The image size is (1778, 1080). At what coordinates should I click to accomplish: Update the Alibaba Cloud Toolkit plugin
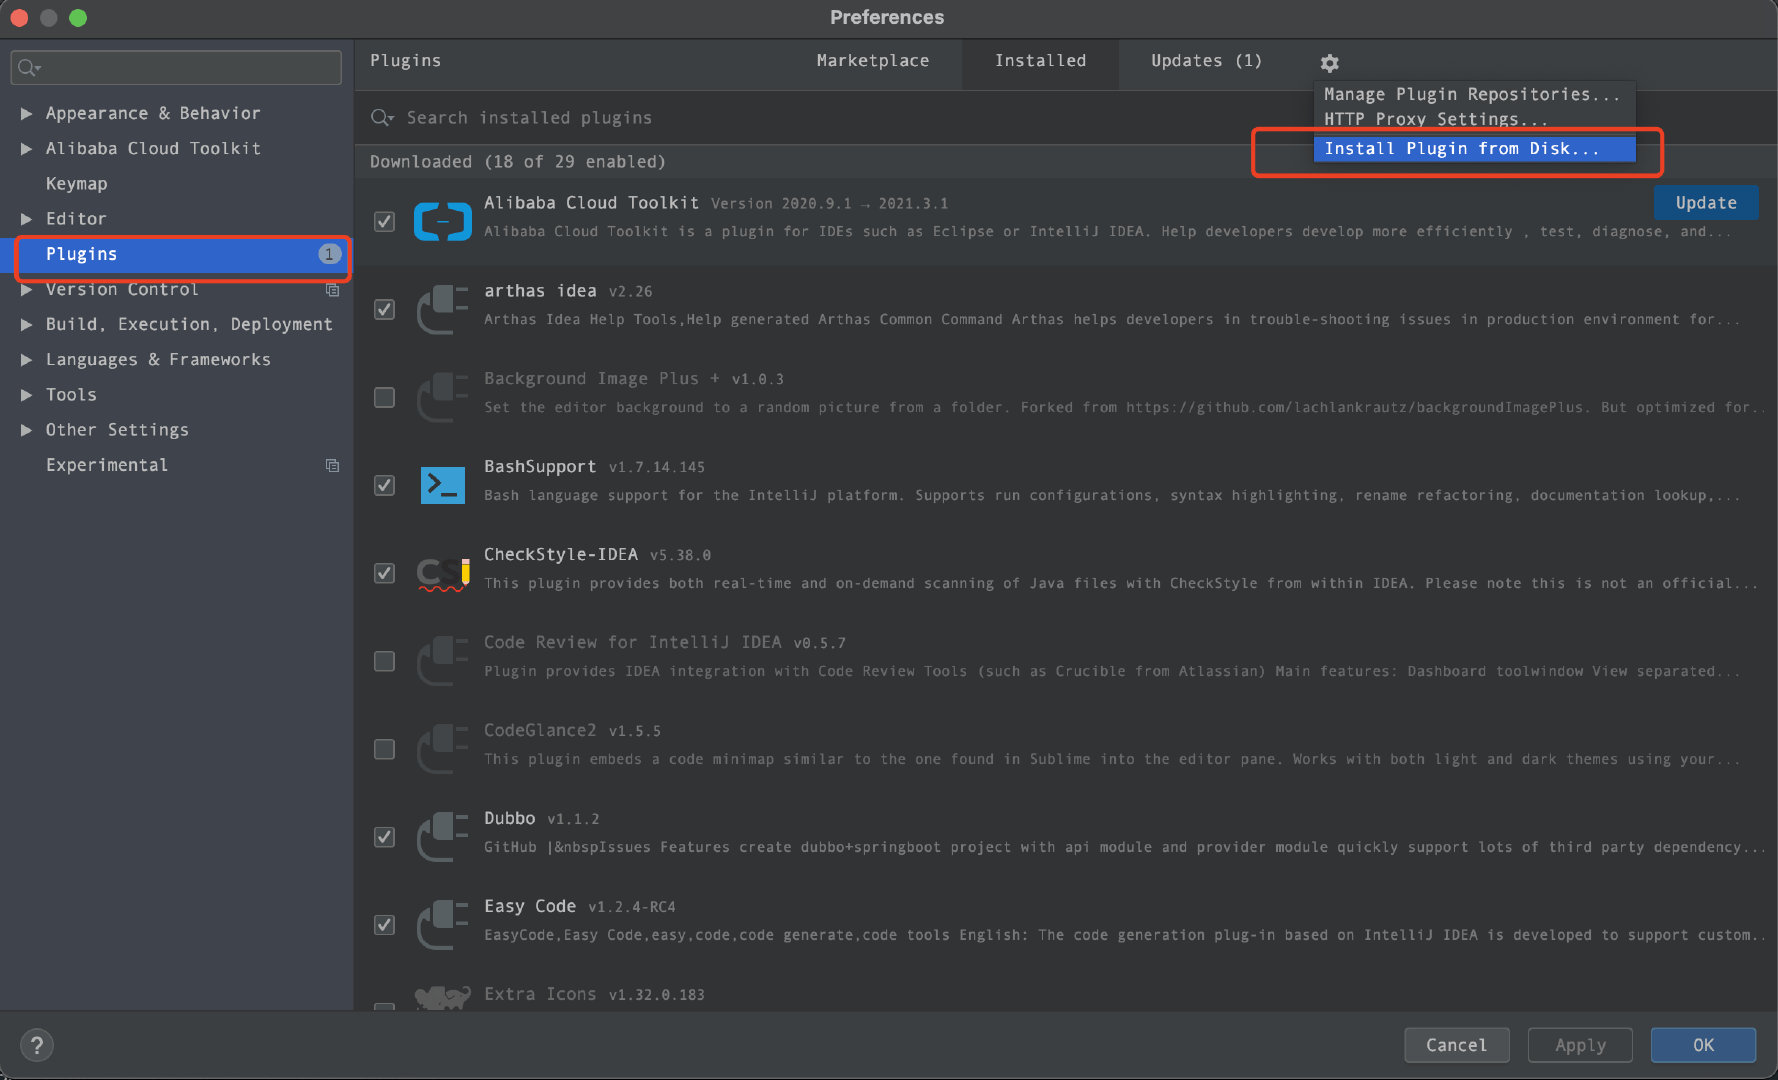pyautogui.click(x=1706, y=203)
